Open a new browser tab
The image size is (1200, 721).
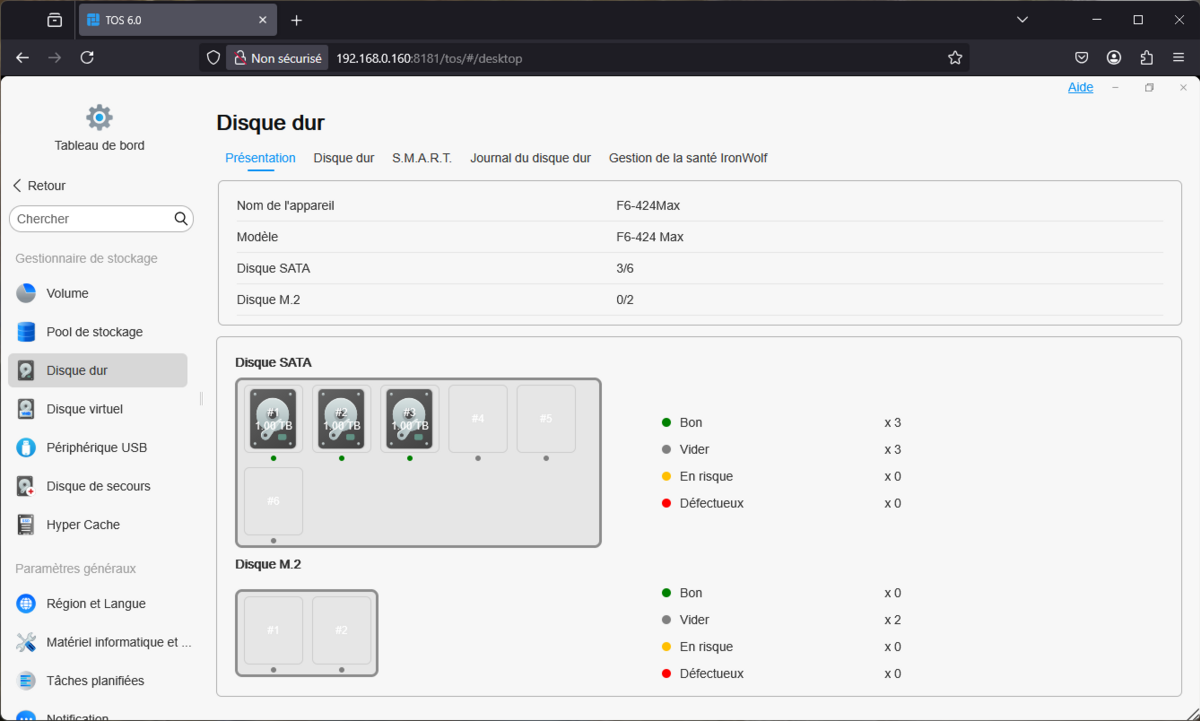296,20
